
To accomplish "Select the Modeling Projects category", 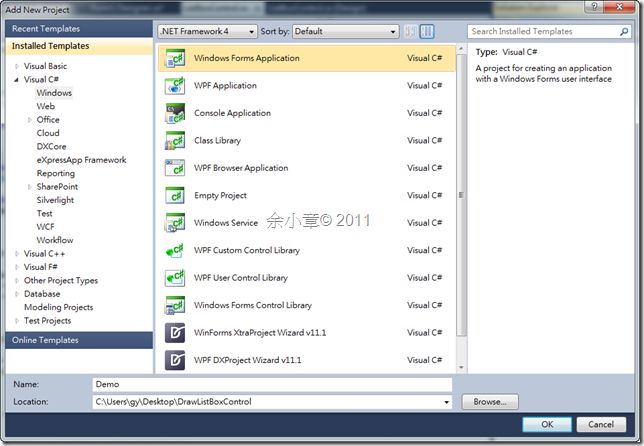I will pos(59,307).
